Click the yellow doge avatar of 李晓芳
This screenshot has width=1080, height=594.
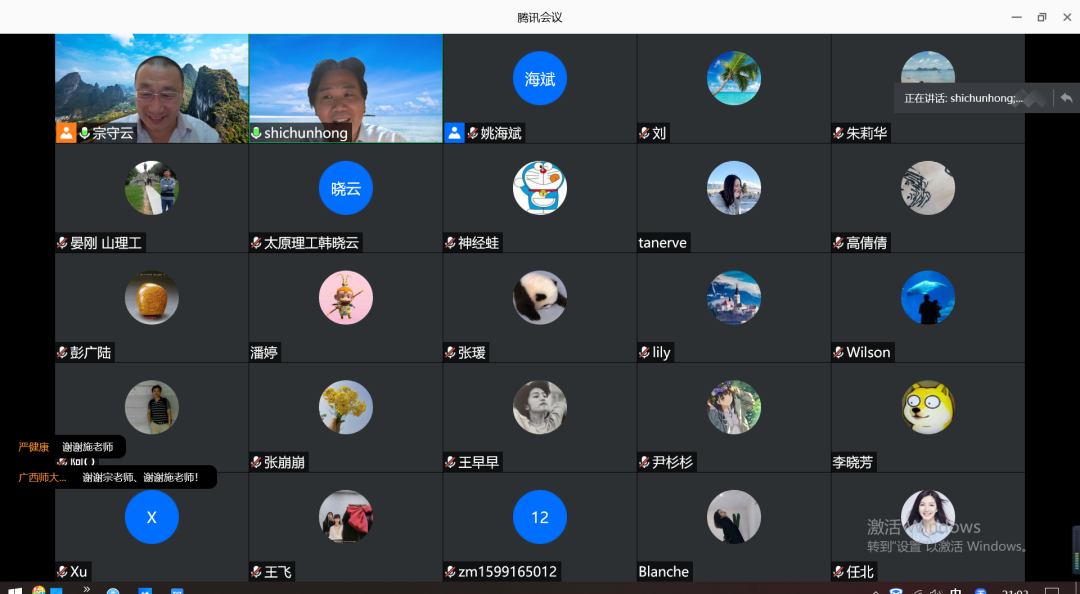click(928, 407)
